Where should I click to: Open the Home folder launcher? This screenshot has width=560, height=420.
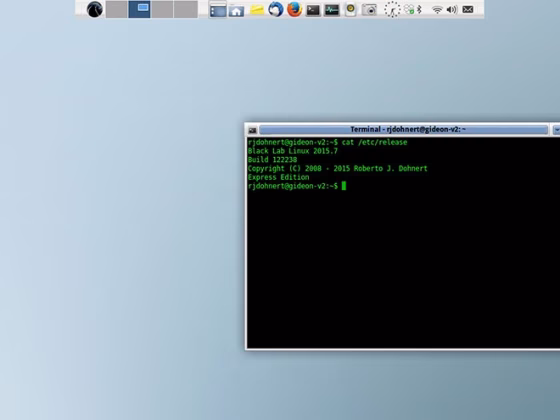(236, 10)
